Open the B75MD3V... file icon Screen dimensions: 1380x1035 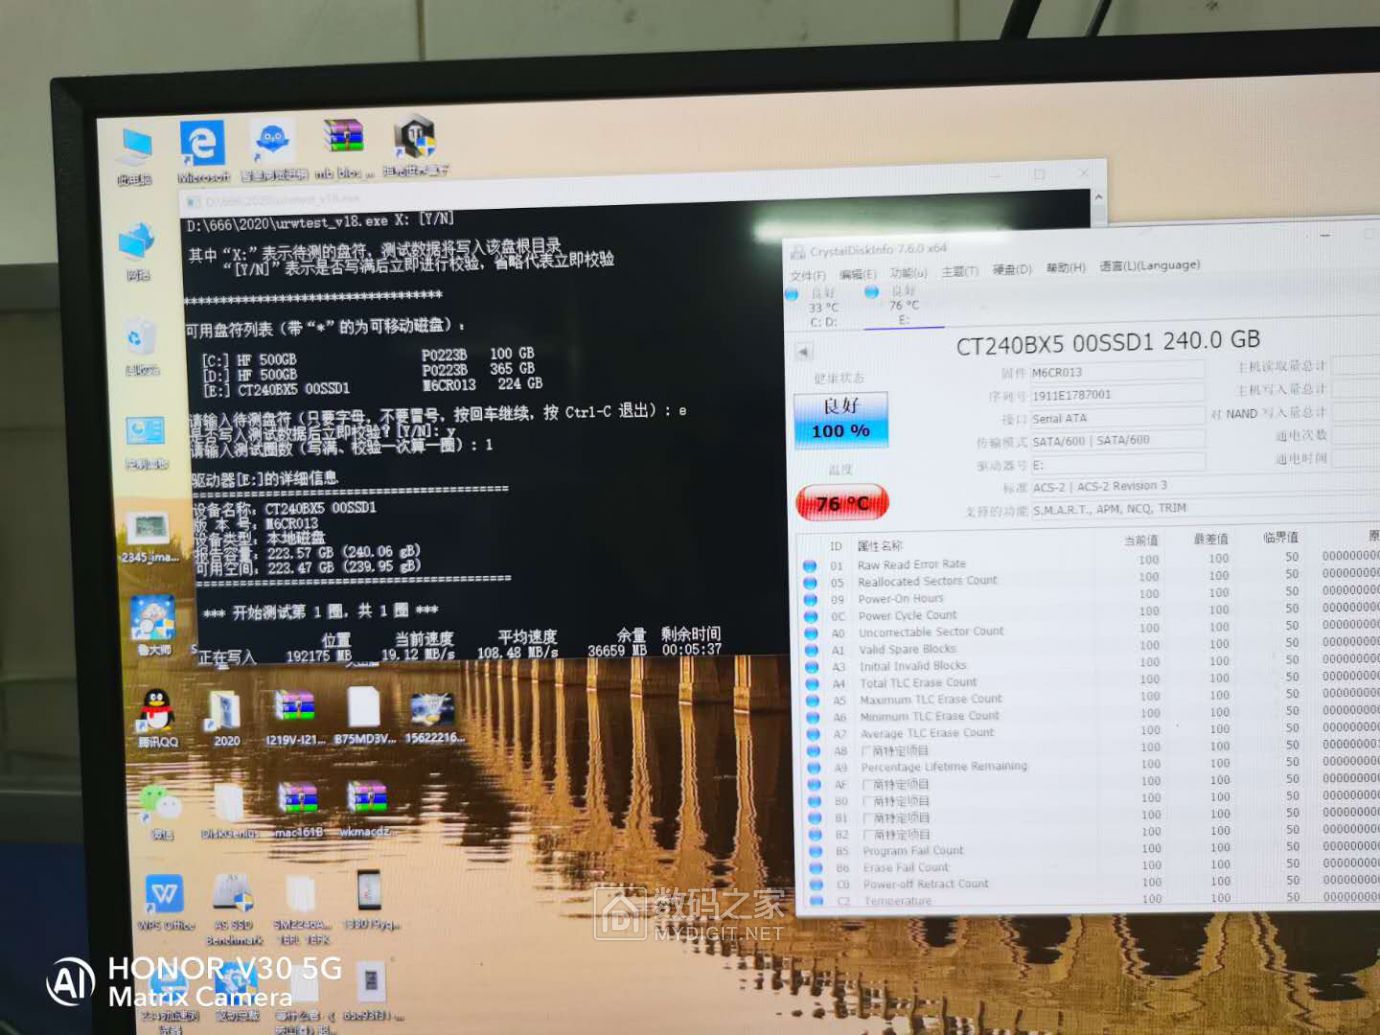click(x=365, y=716)
